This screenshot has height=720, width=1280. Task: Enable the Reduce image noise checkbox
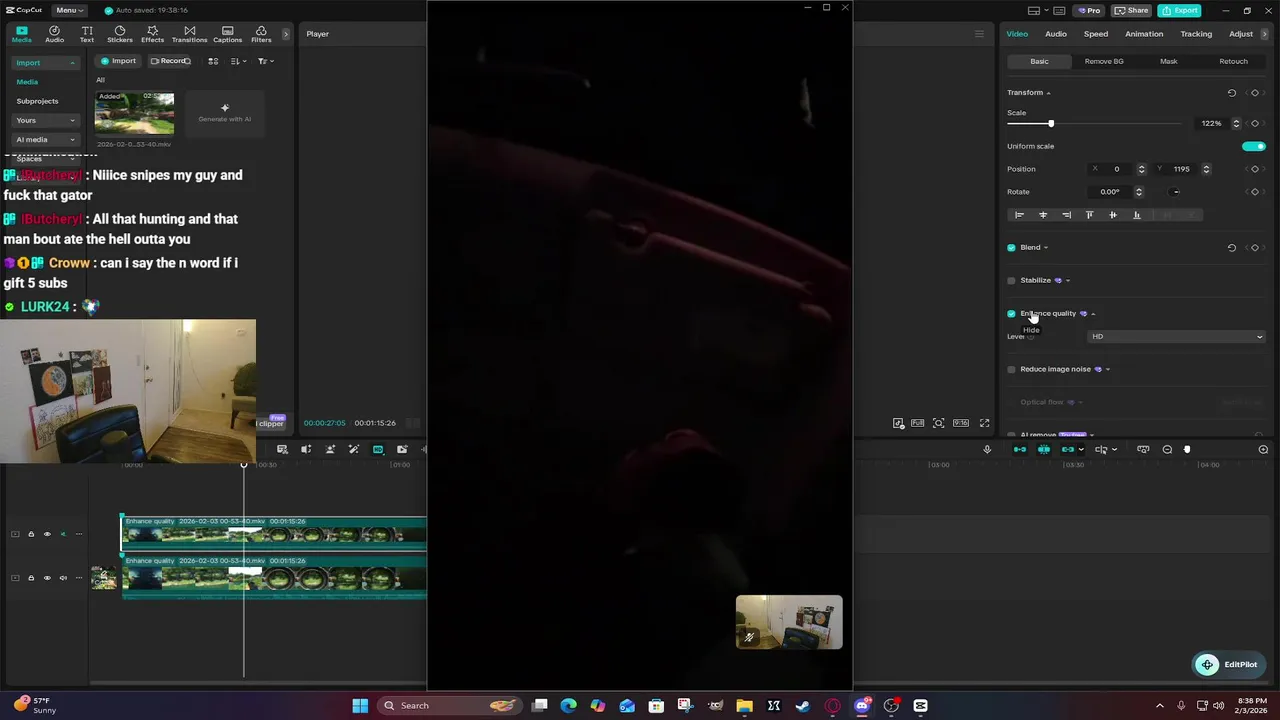click(x=1011, y=370)
